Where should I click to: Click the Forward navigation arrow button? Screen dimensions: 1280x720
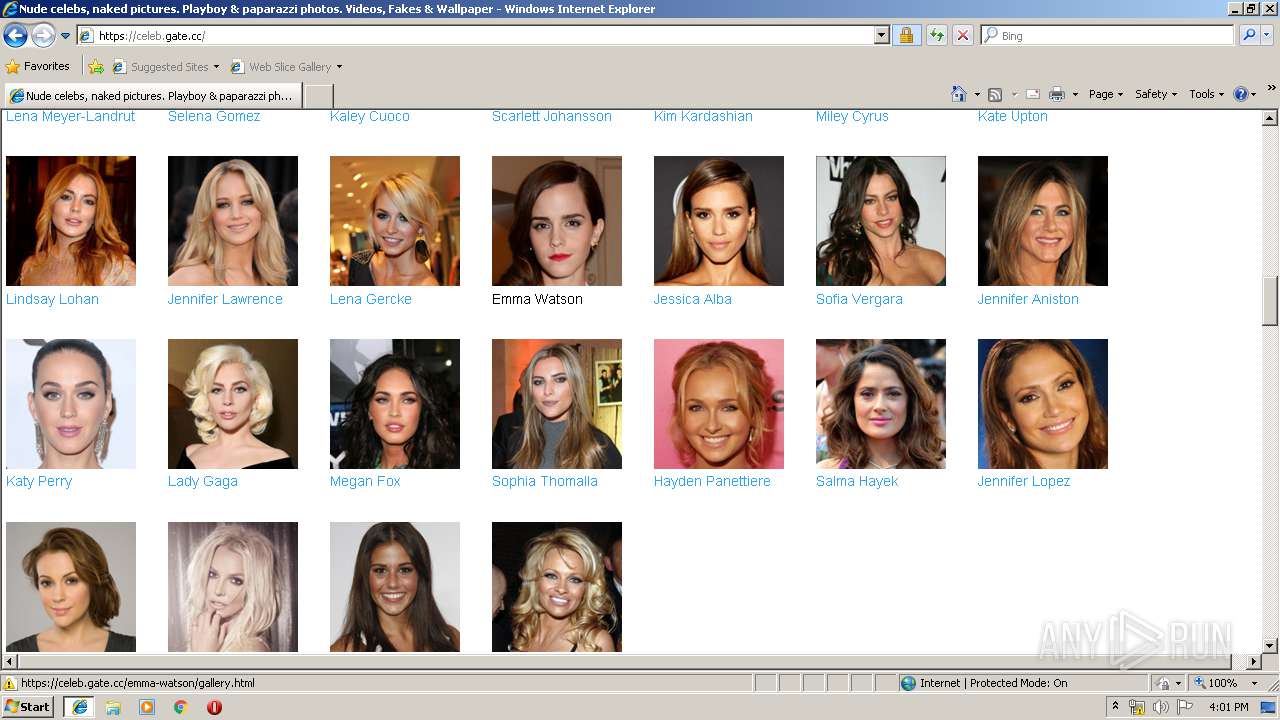coord(43,36)
